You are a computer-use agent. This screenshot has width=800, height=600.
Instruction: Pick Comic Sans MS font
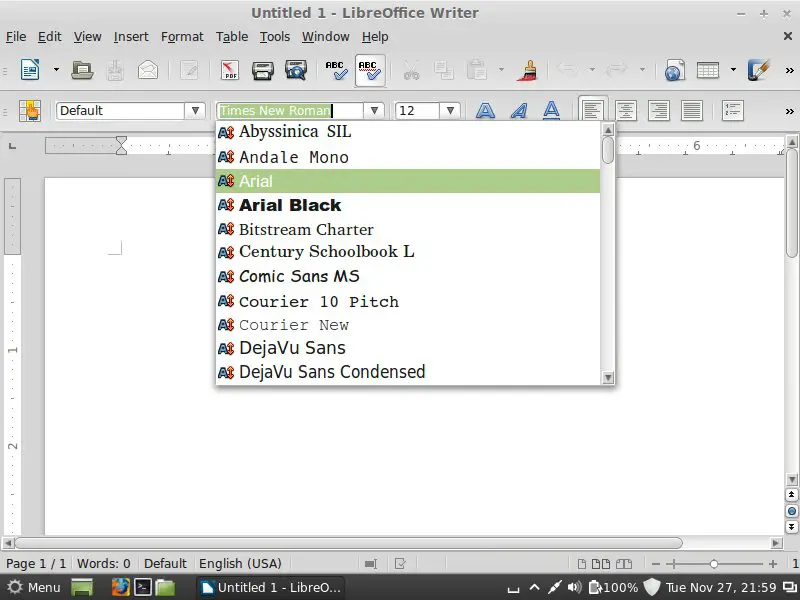408,276
